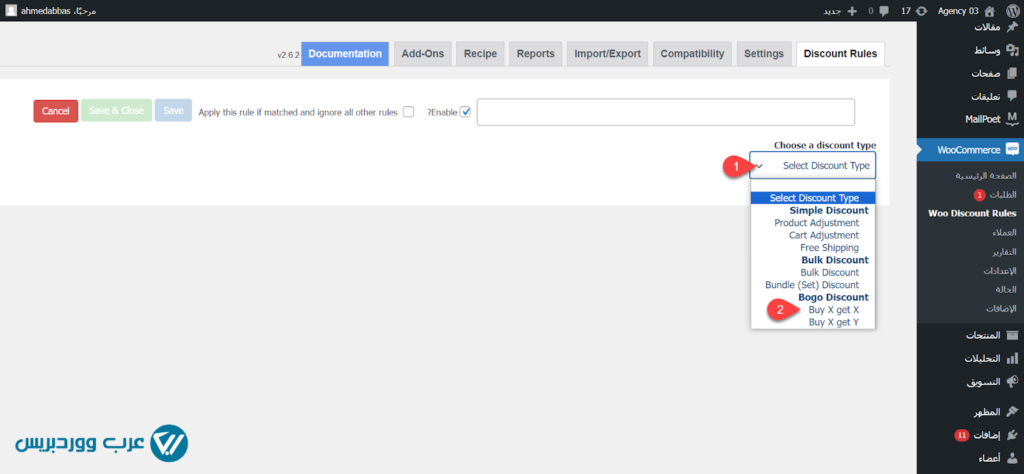Open the marketing megaphone icon
The height and width of the screenshot is (474, 1024).
coord(1012,381)
